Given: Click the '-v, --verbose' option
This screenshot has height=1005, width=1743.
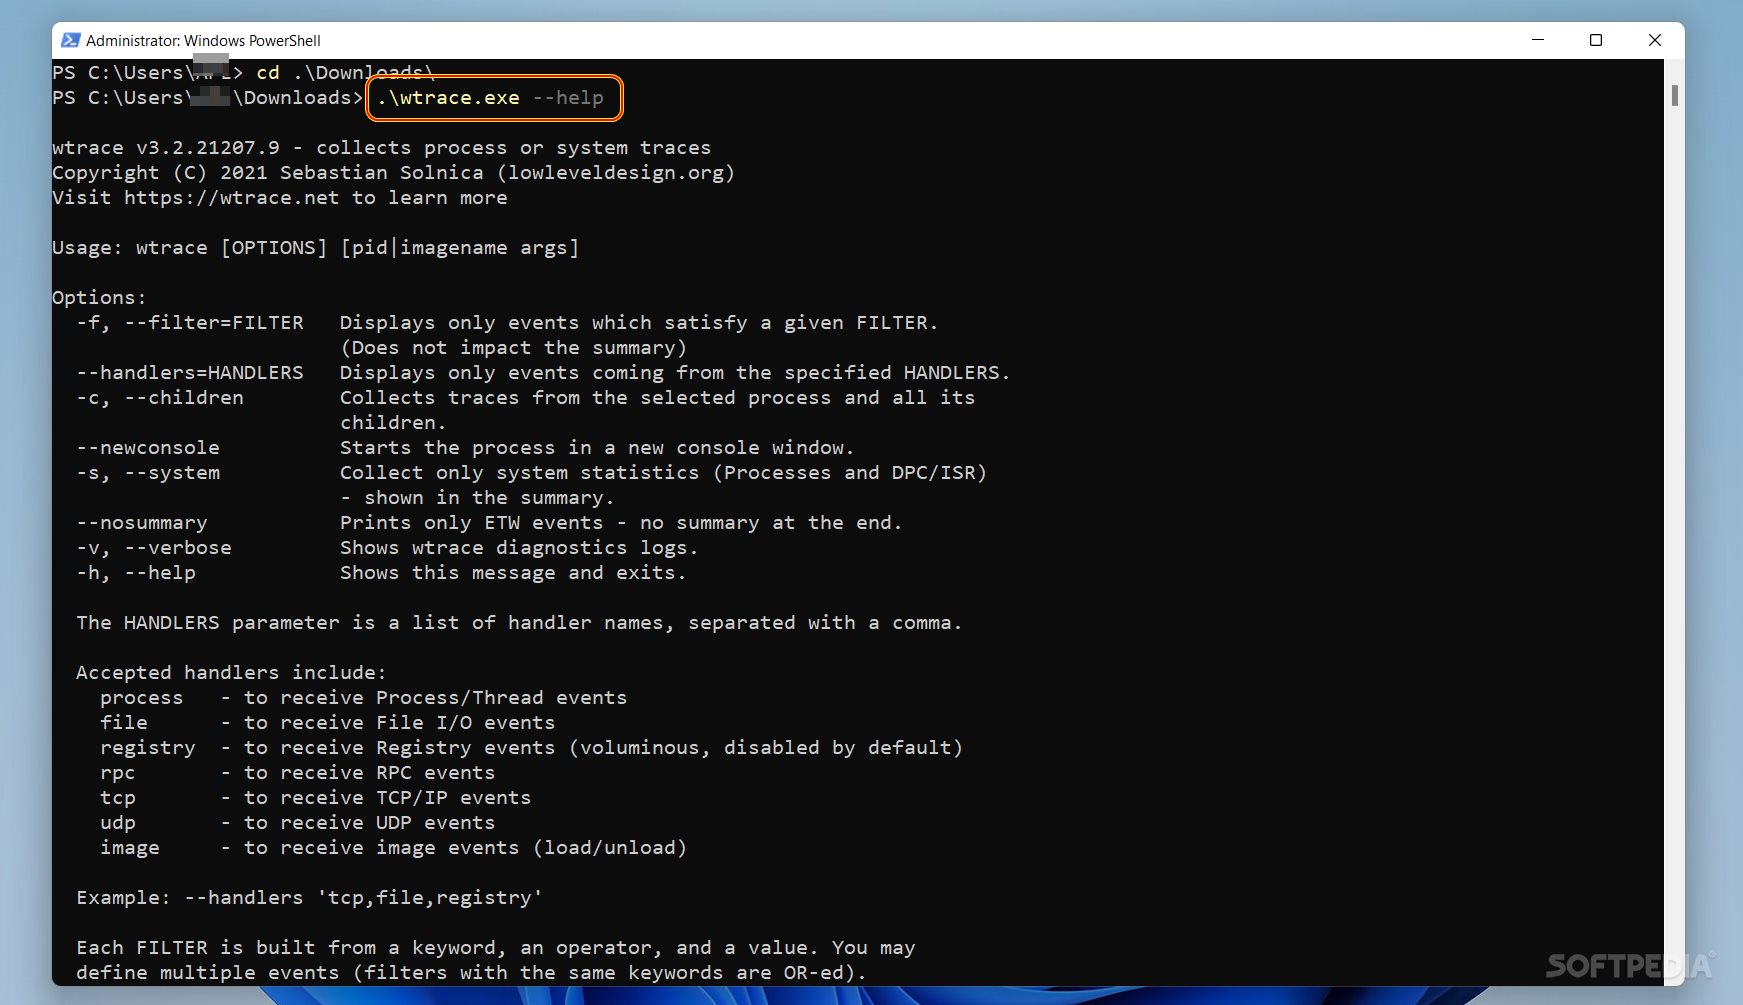Looking at the screenshot, I should (x=154, y=548).
